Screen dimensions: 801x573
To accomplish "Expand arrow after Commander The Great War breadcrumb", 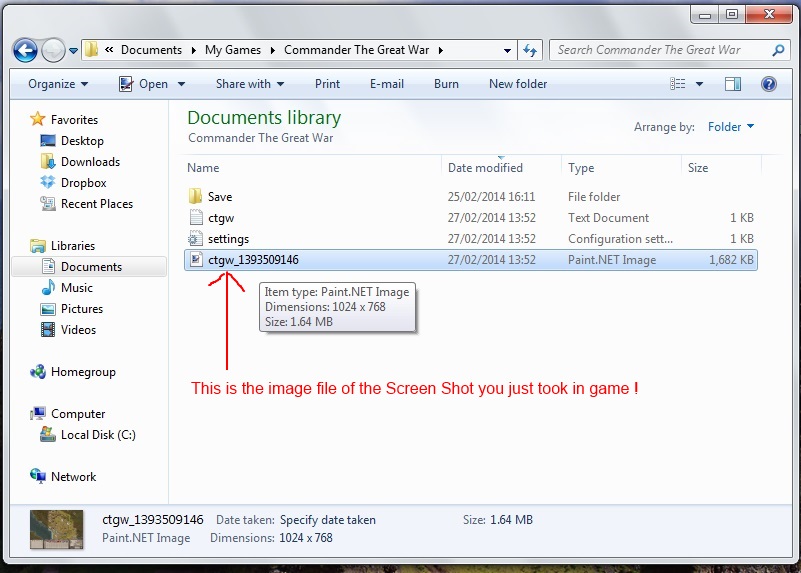I will pyautogui.click(x=441, y=50).
